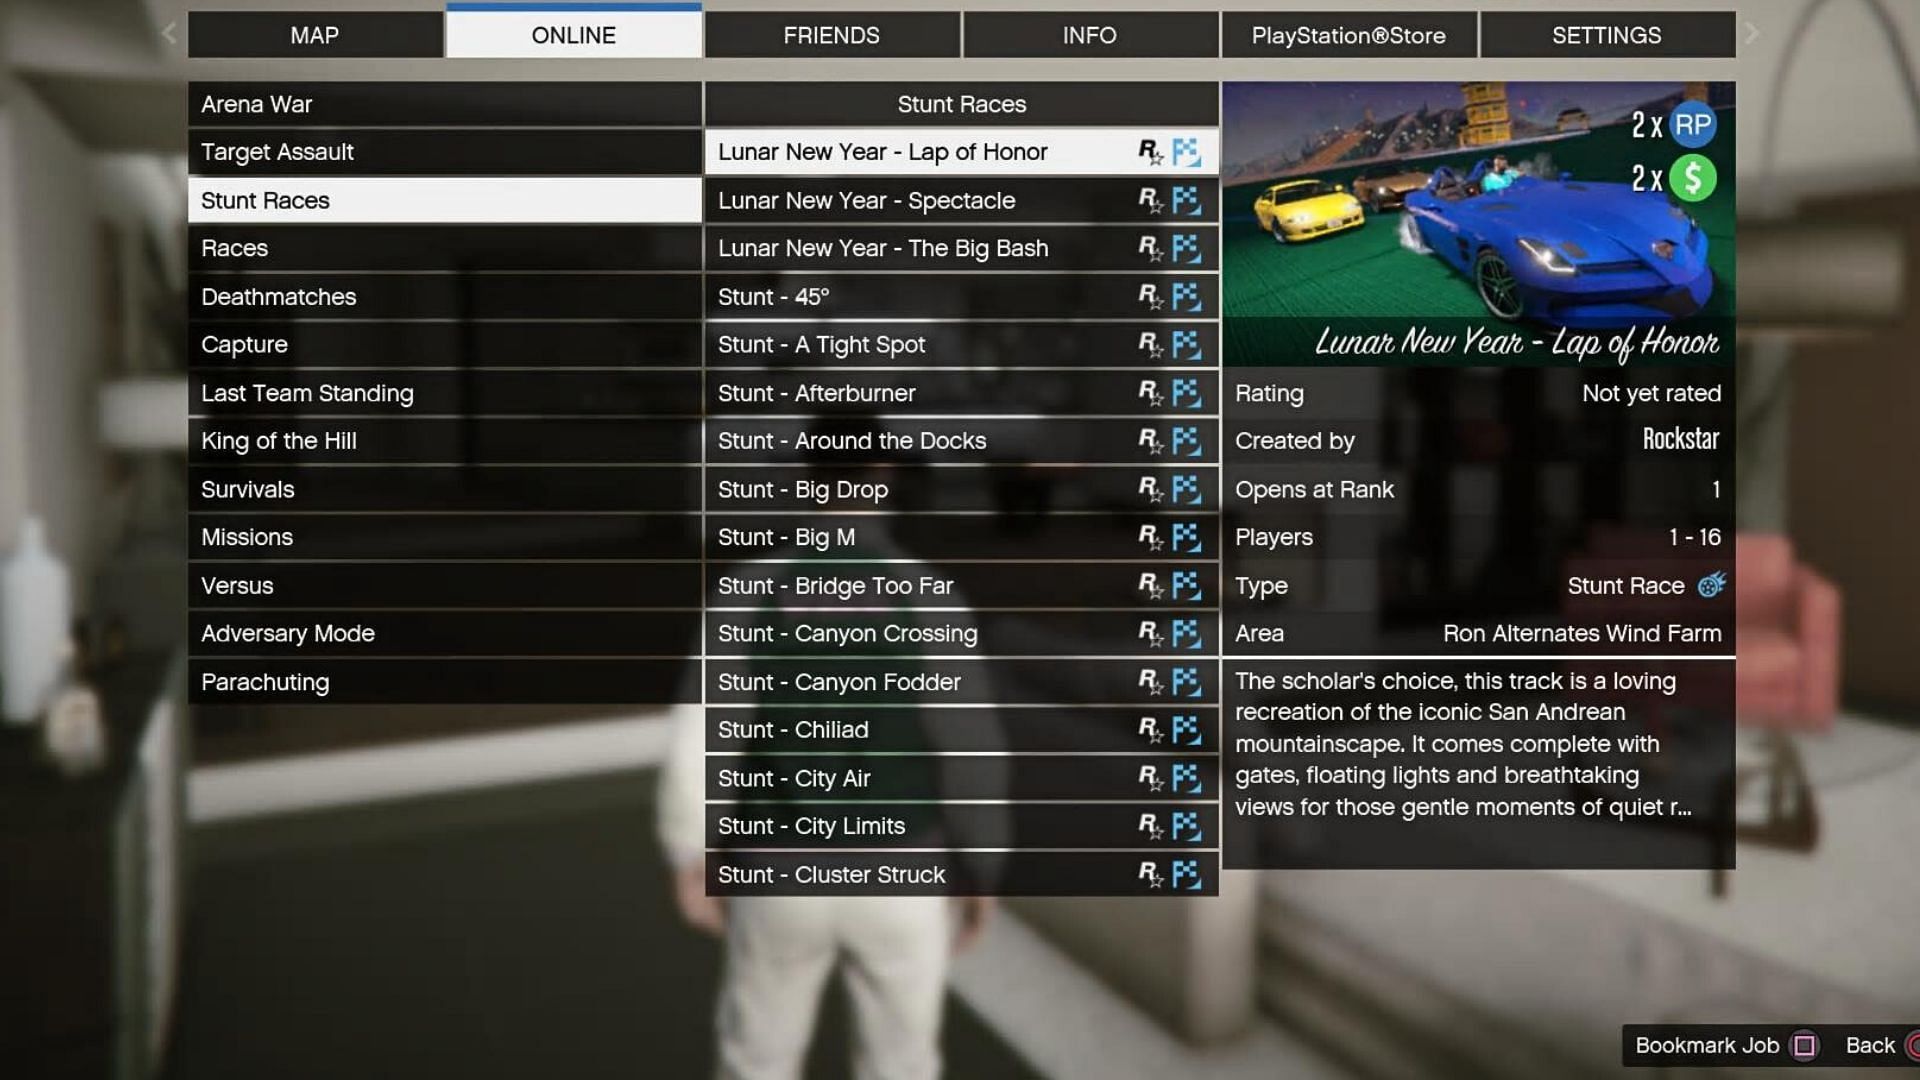
Task: Click the Rockstar verified icon on Stunt - Afterburner
Action: pyautogui.click(x=1149, y=393)
